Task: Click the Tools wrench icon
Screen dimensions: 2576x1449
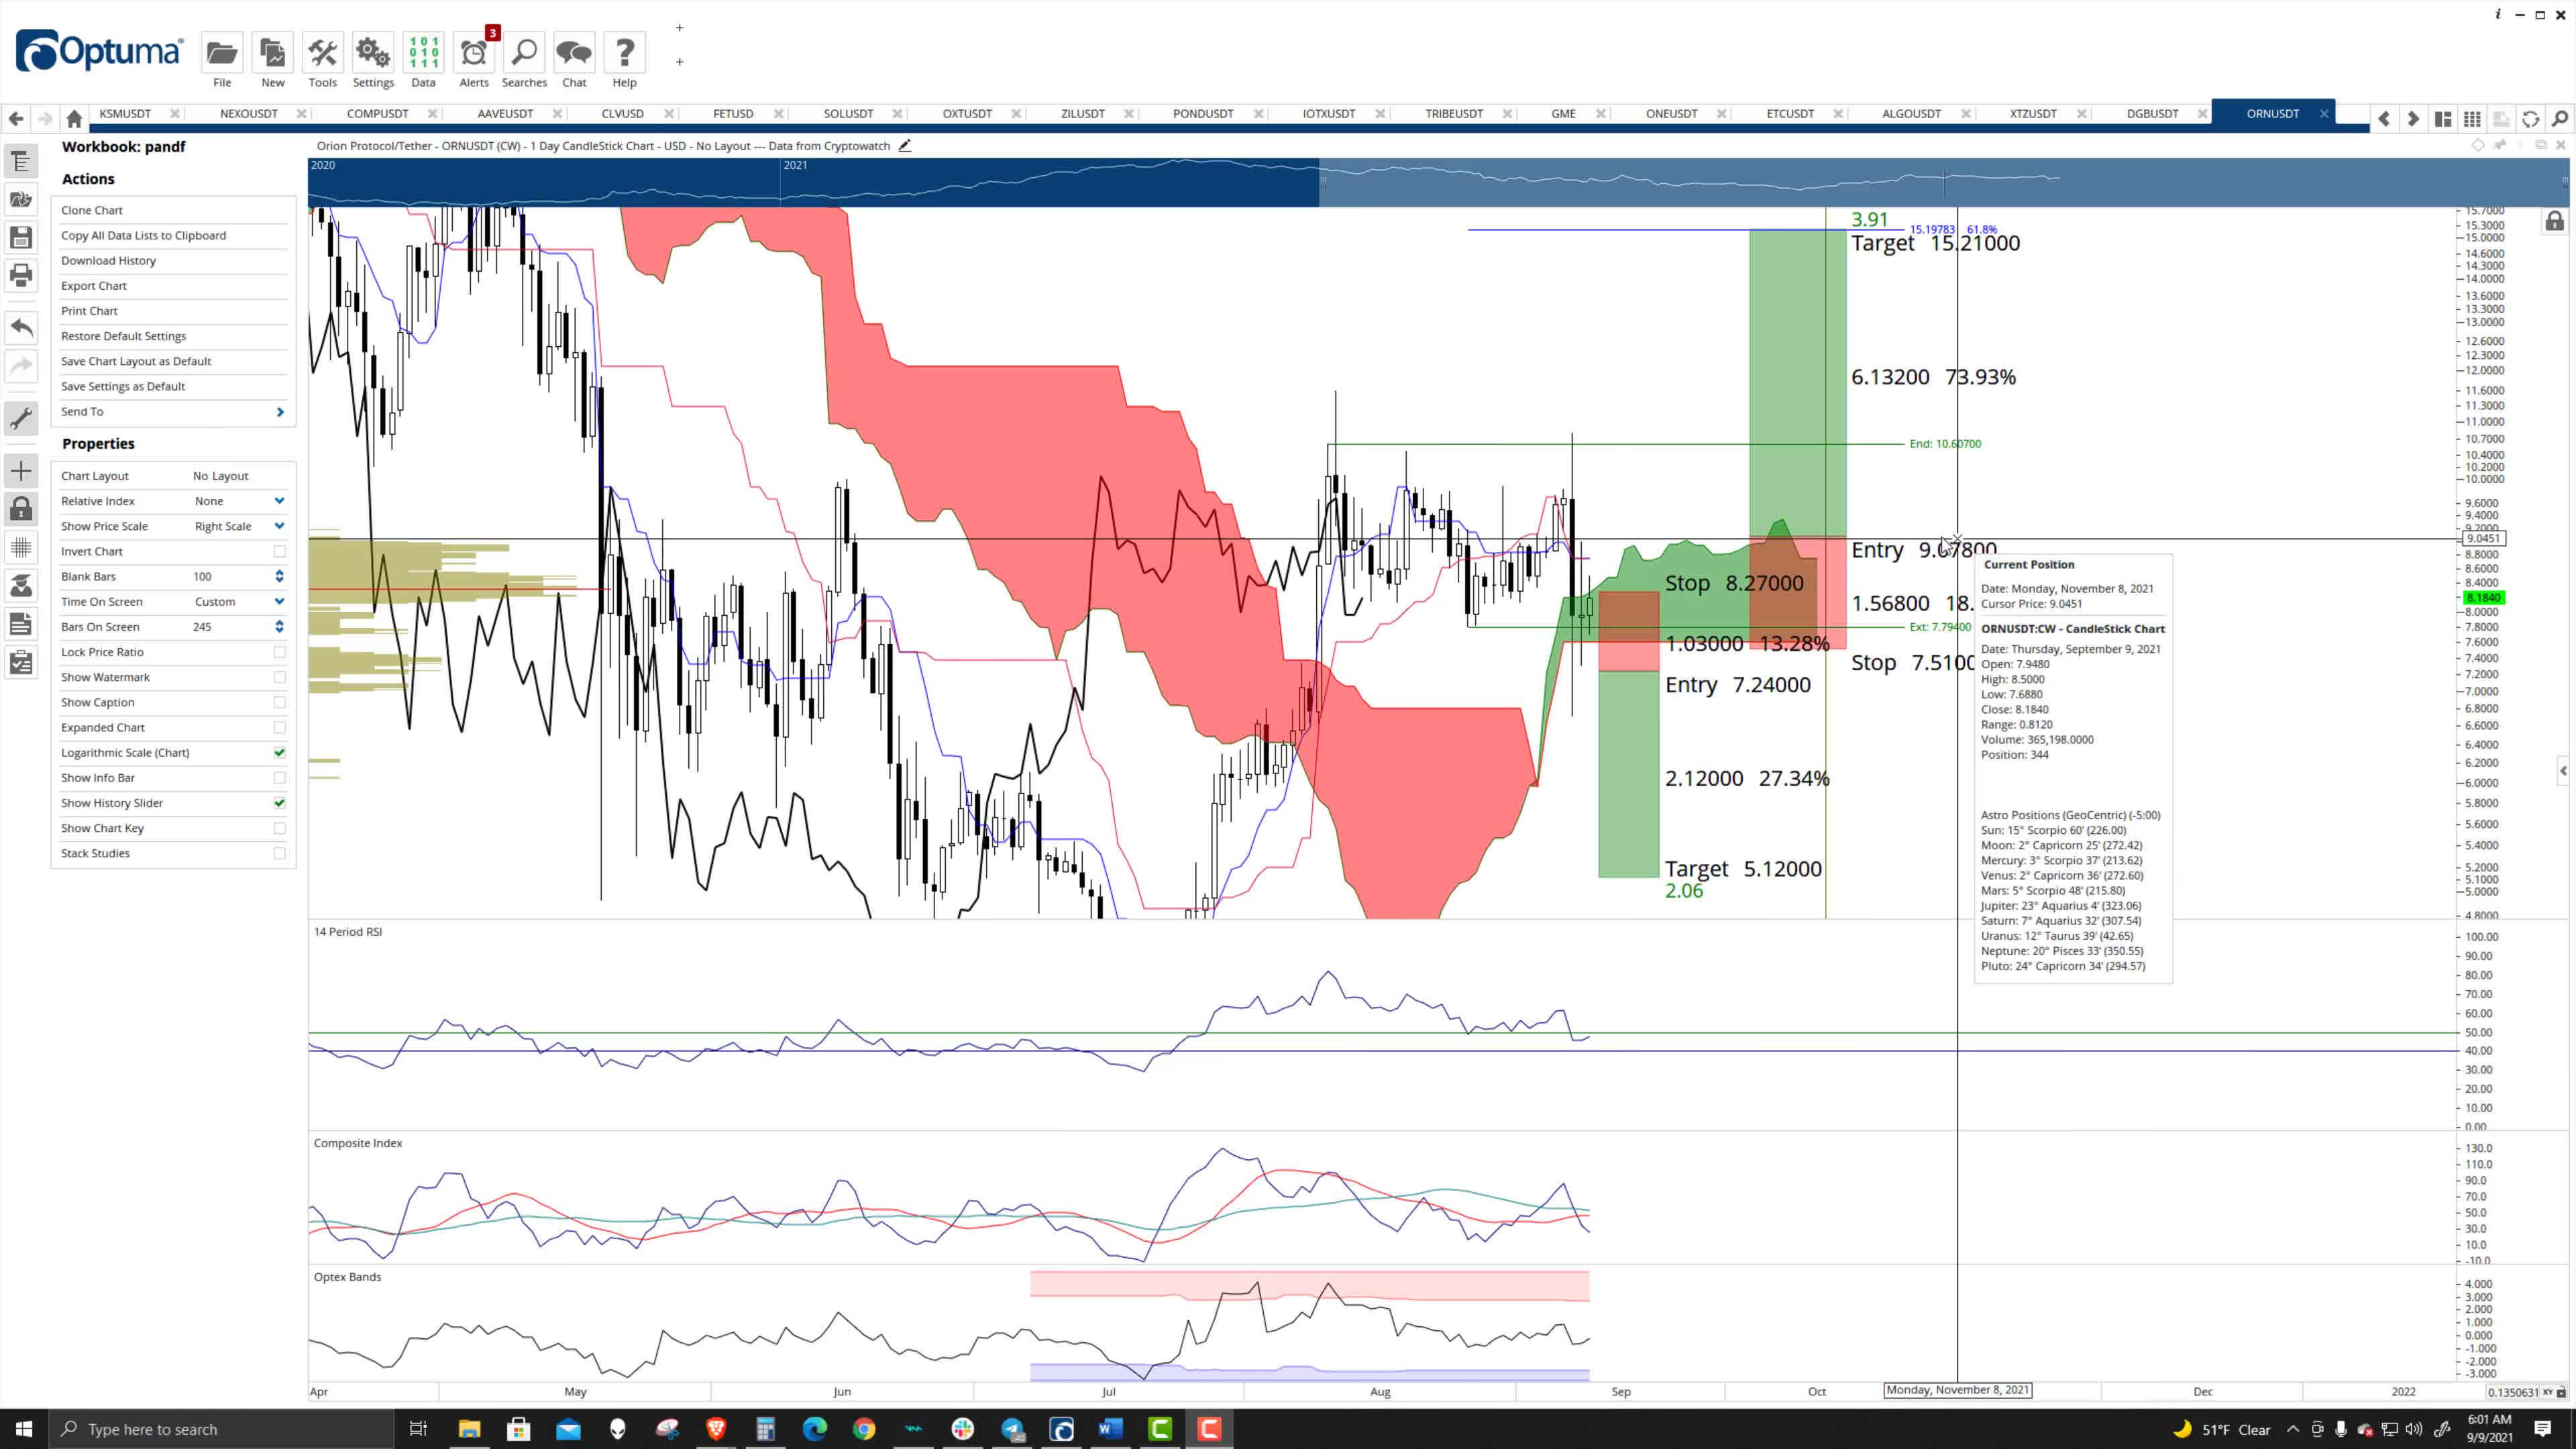Action: tap(322, 54)
